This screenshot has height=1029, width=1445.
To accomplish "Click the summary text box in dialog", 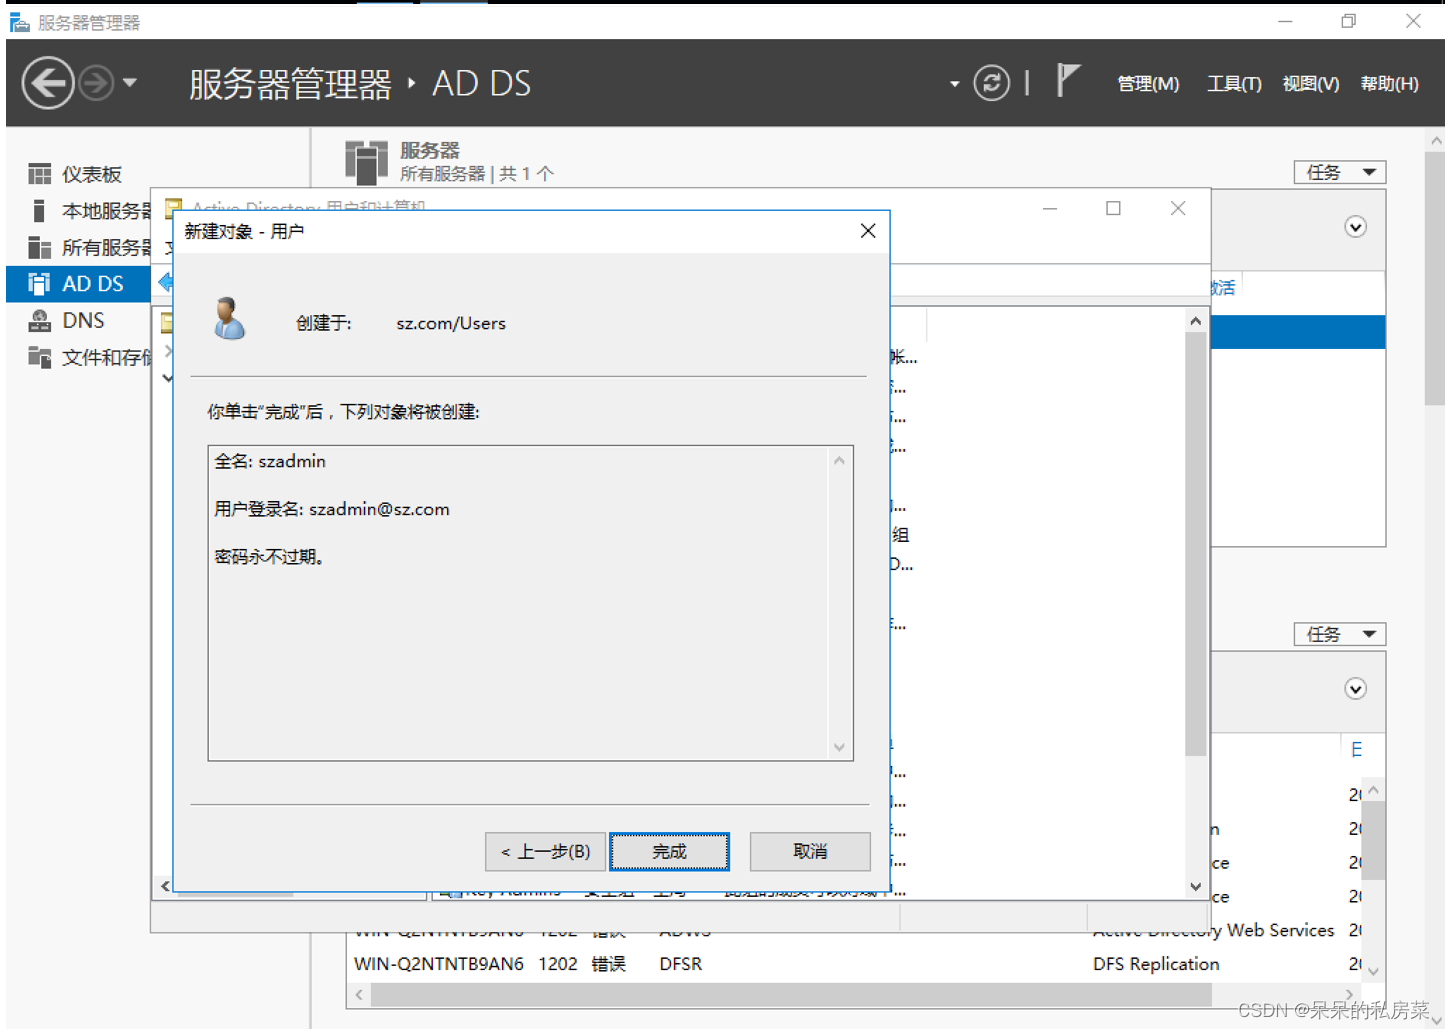I will pyautogui.click(x=530, y=603).
